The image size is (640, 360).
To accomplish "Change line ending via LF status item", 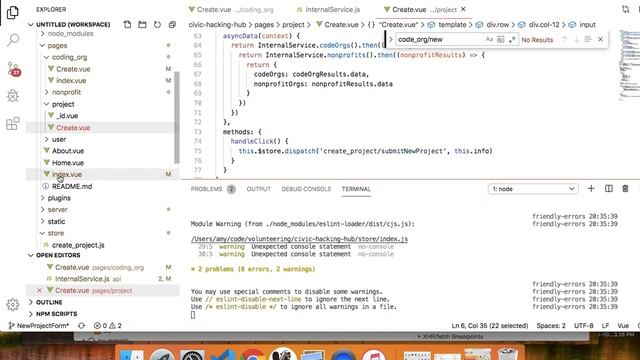I will click(x=605, y=326).
